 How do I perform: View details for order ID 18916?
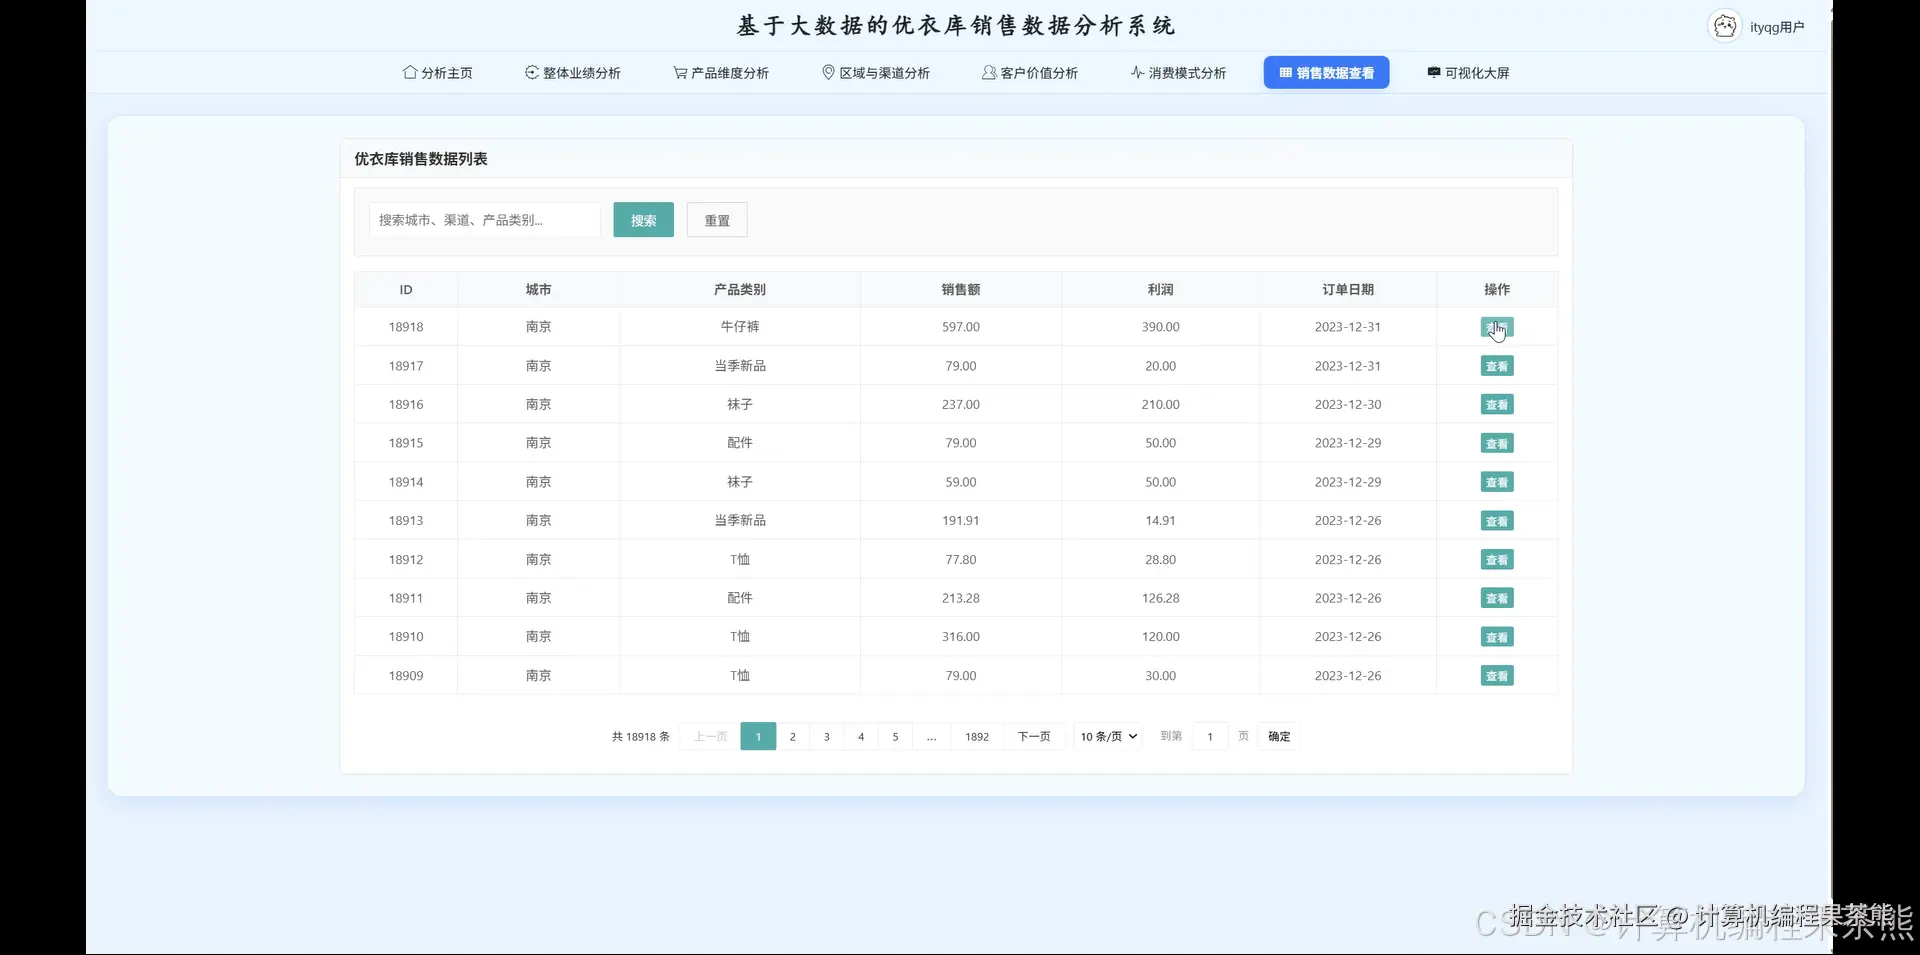pyautogui.click(x=1497, y=405)
